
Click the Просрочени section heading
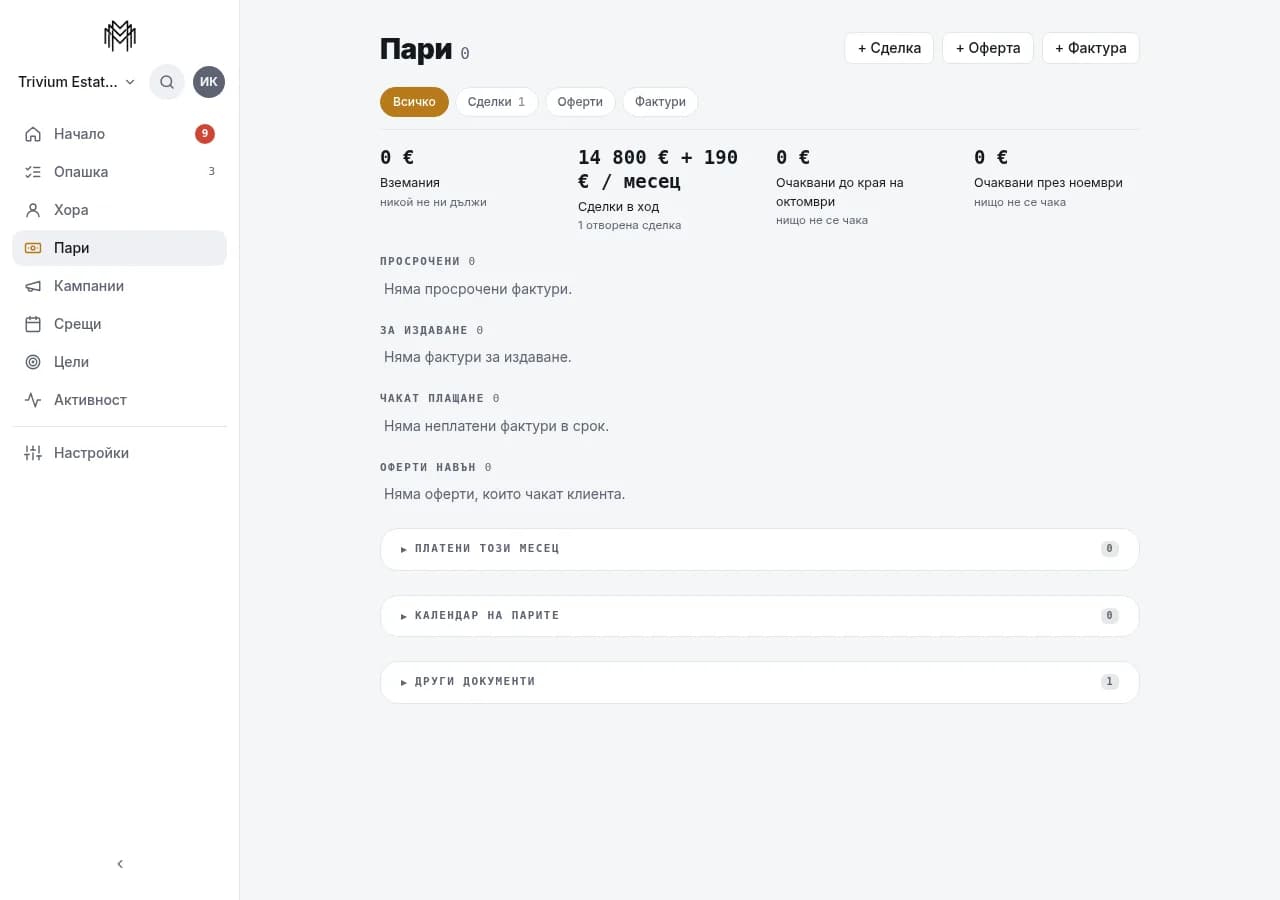(x=420, y=262)
